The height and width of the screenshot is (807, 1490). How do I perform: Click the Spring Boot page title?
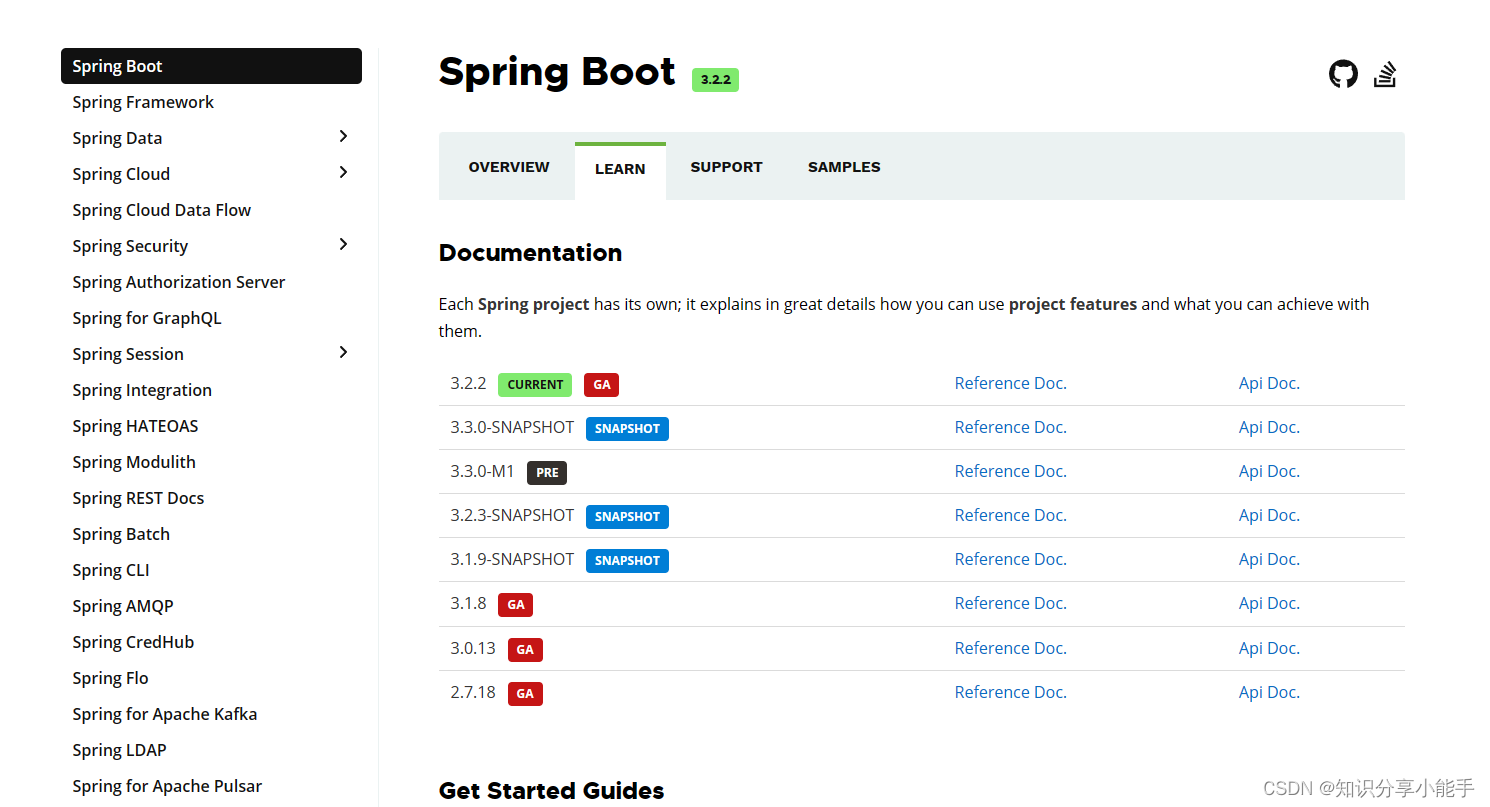[x=557, y=72]
